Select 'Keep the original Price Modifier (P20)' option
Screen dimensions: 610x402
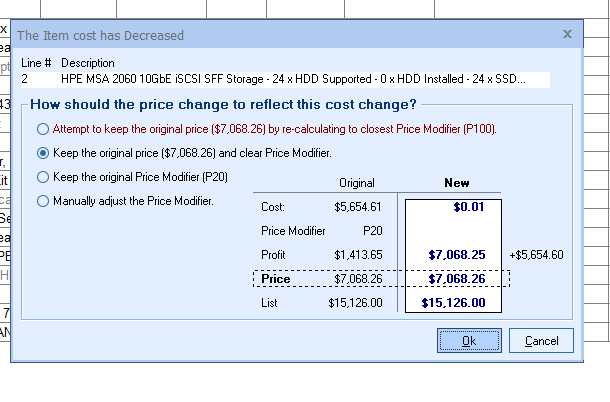point(42,177)
